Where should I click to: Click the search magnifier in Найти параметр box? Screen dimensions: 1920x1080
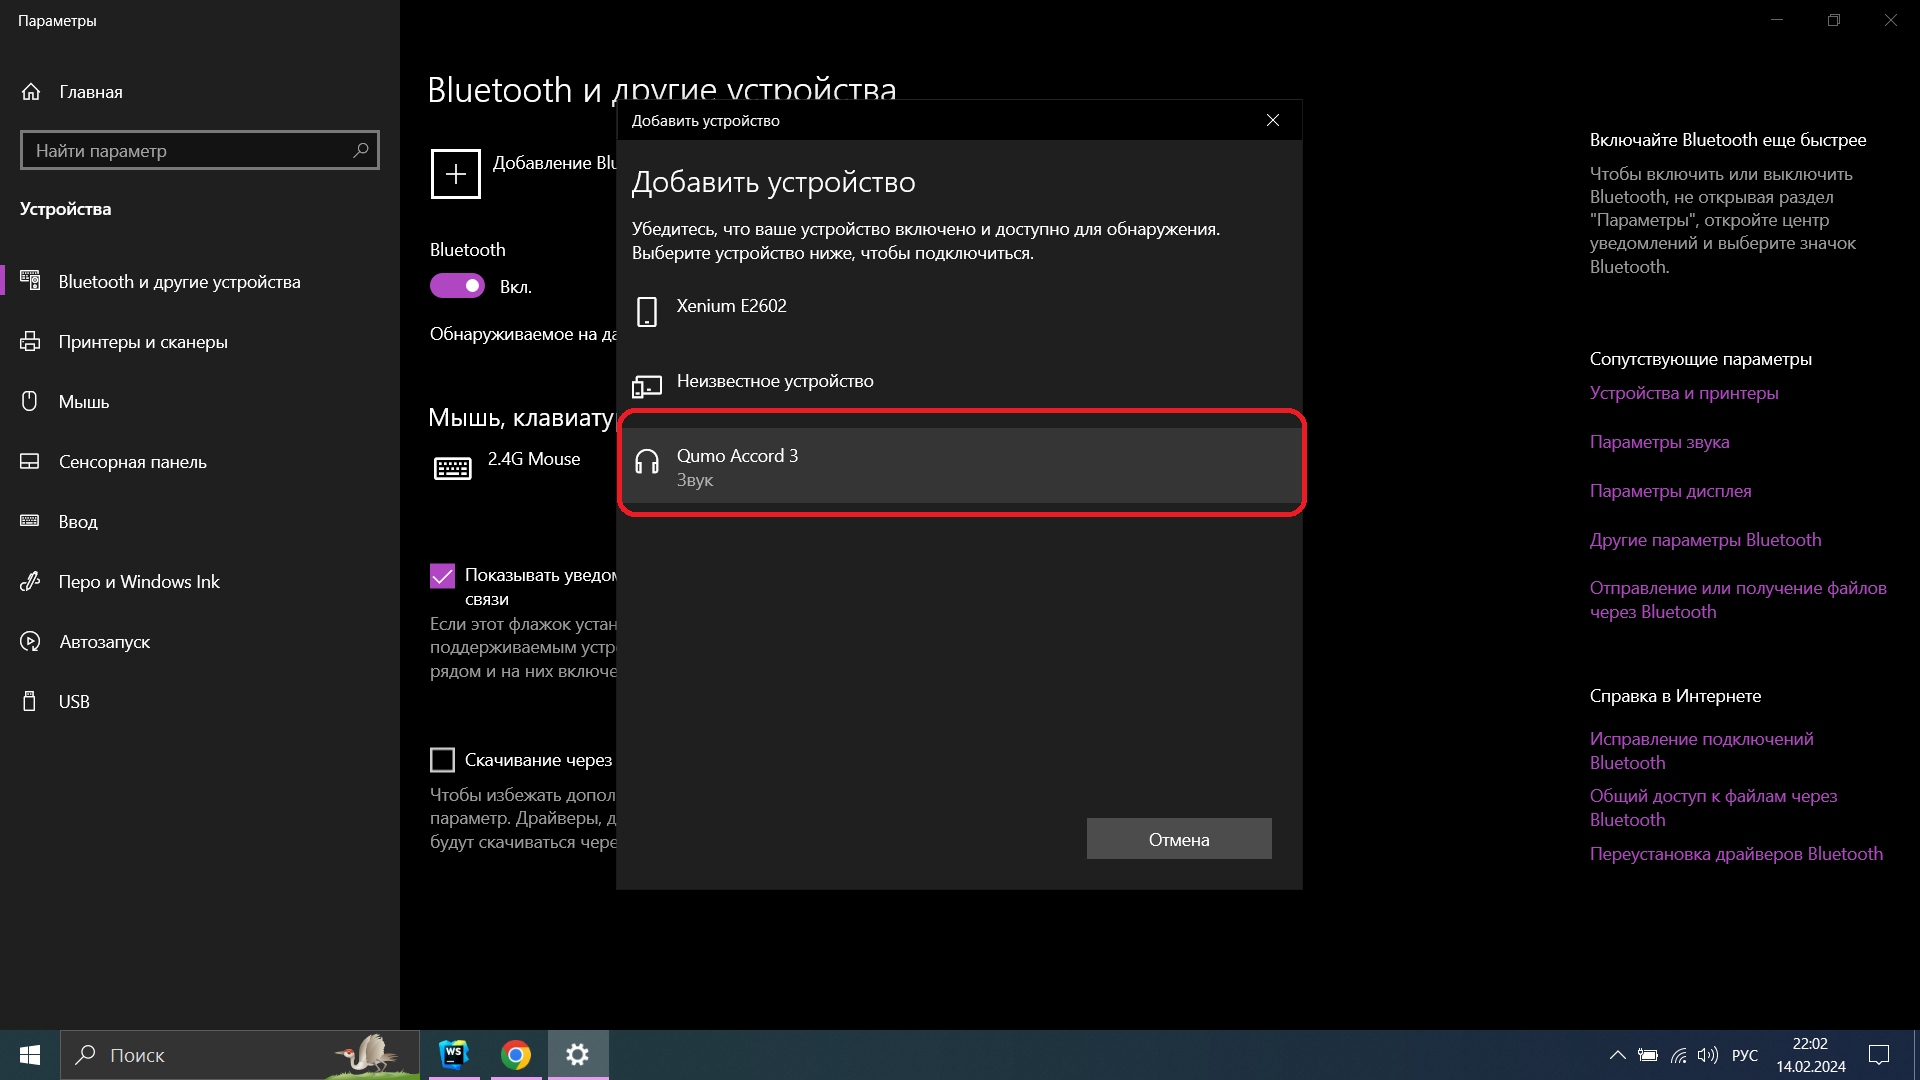pyautogui.click(x=361, y=150)
